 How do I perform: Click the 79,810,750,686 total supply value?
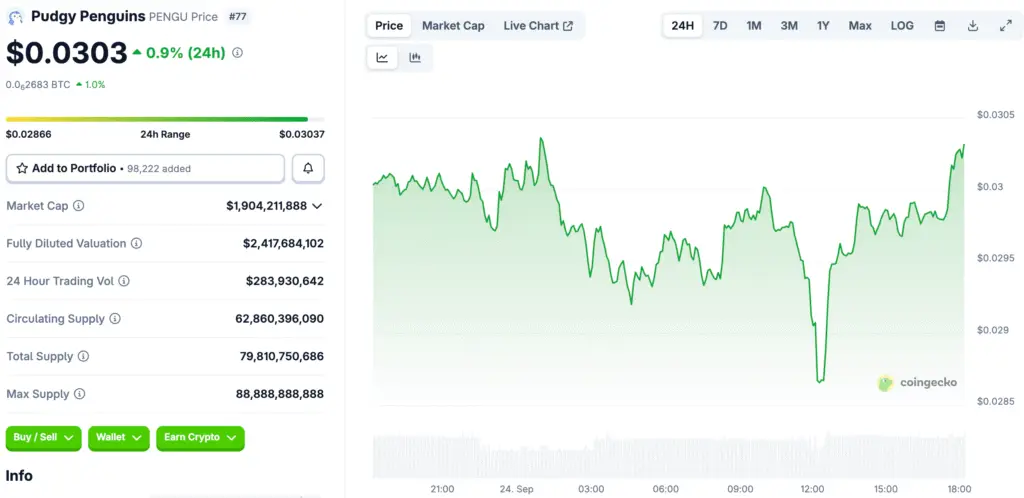tap(281, 356)
